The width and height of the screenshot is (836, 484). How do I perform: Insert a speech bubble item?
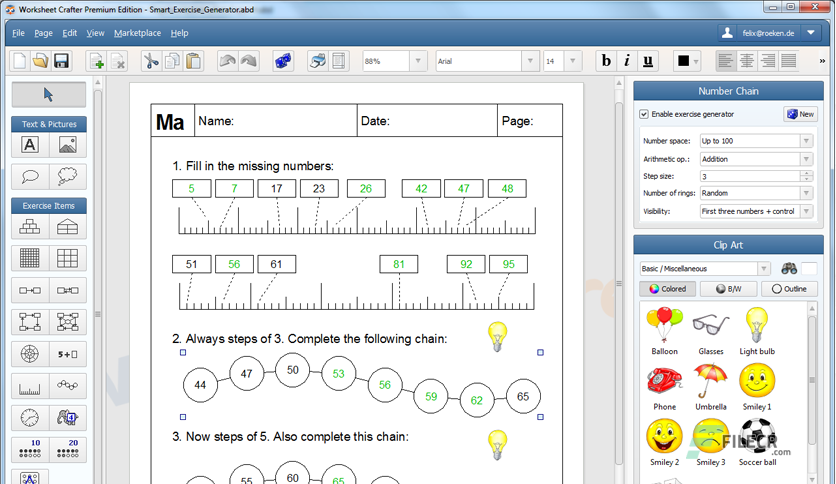point(30,176)
